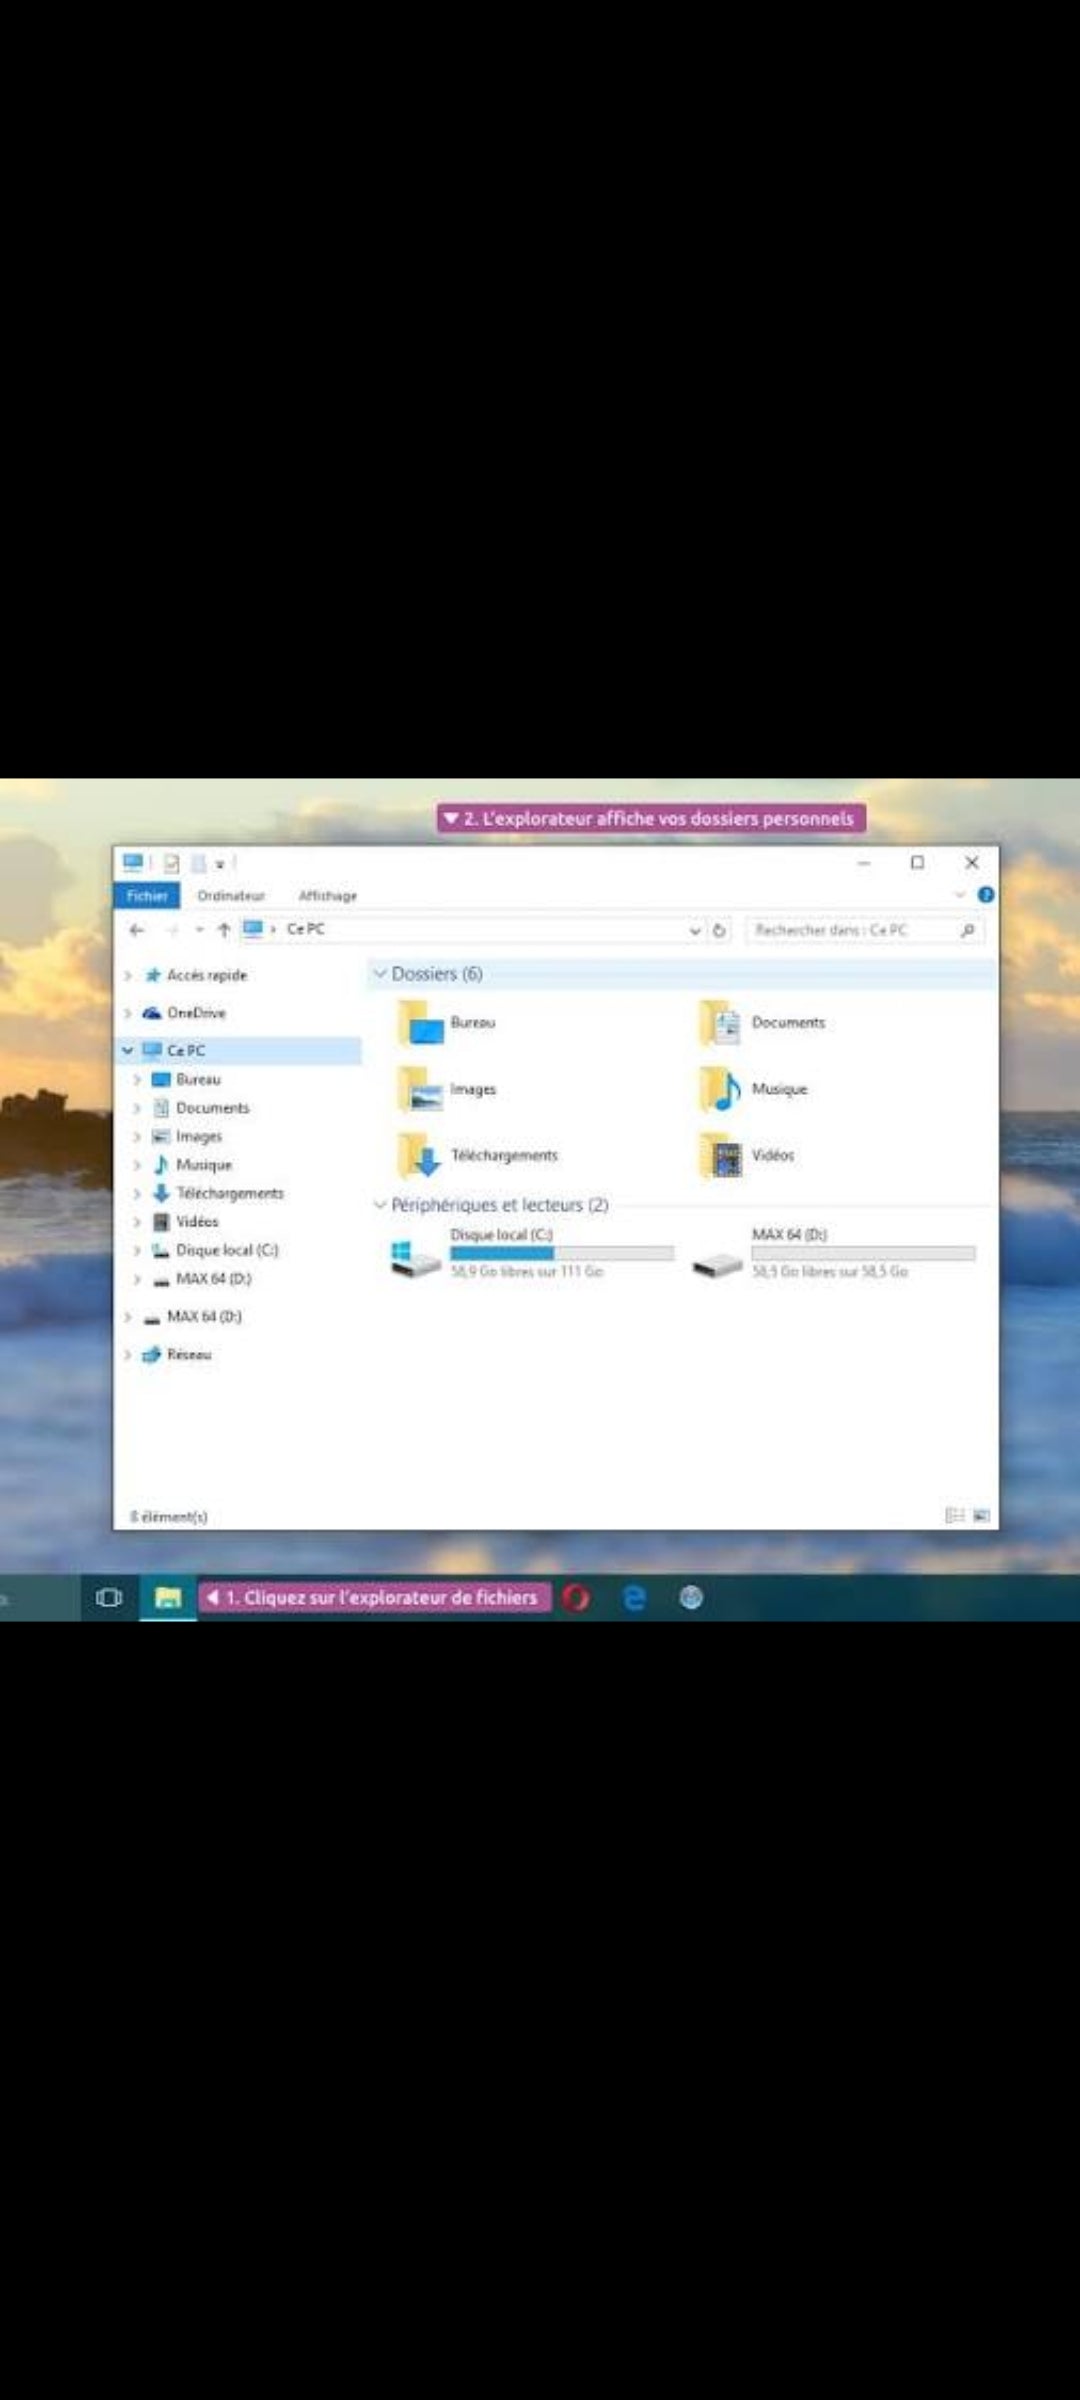Select Téléchargements in the navigation tree

[x=229, y=1193]
